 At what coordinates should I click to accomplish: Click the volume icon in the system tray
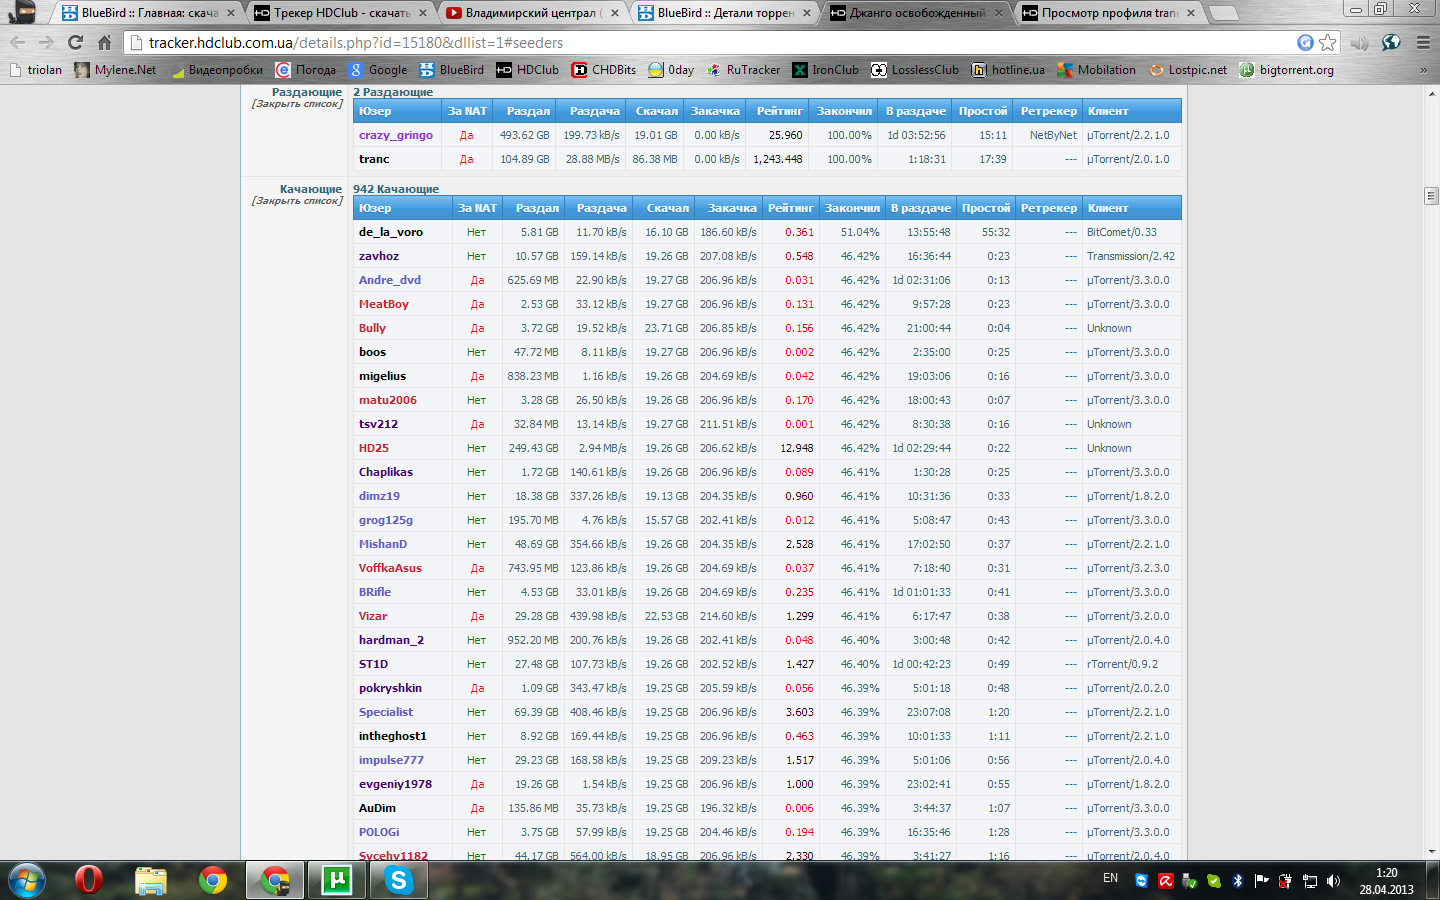(1333, 881)
